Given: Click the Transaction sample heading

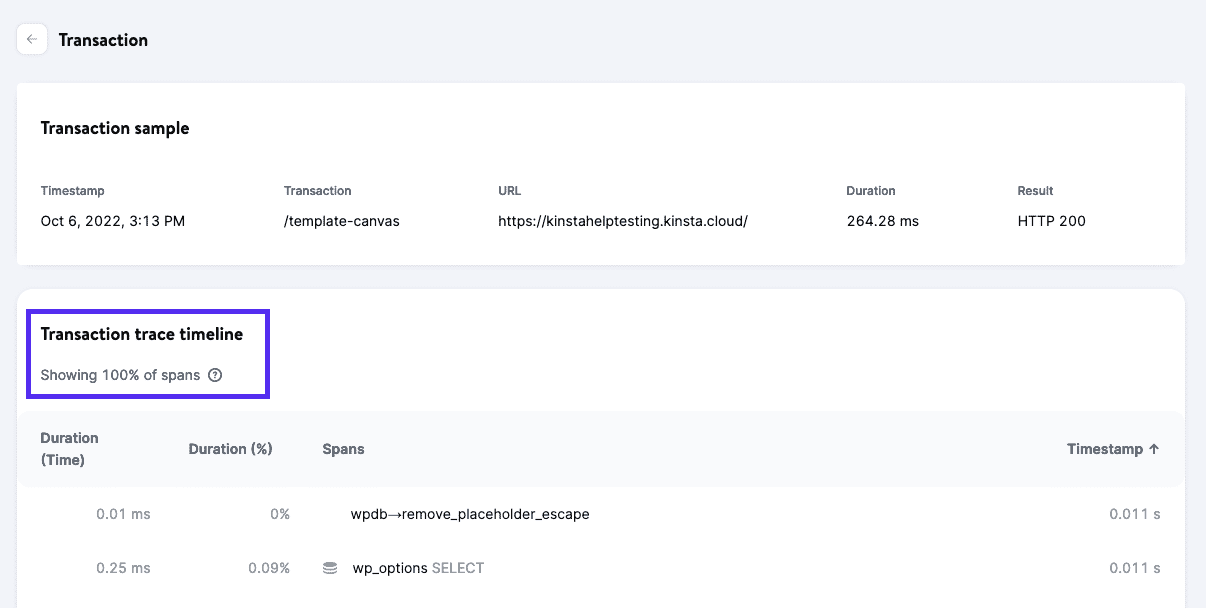Looking at the screenshot, I should (114, 128).
